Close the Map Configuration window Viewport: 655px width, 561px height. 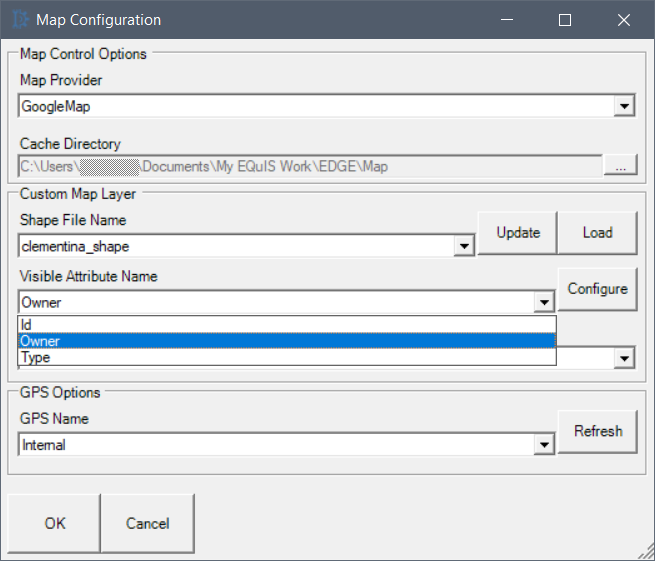[x=624, y=20]
